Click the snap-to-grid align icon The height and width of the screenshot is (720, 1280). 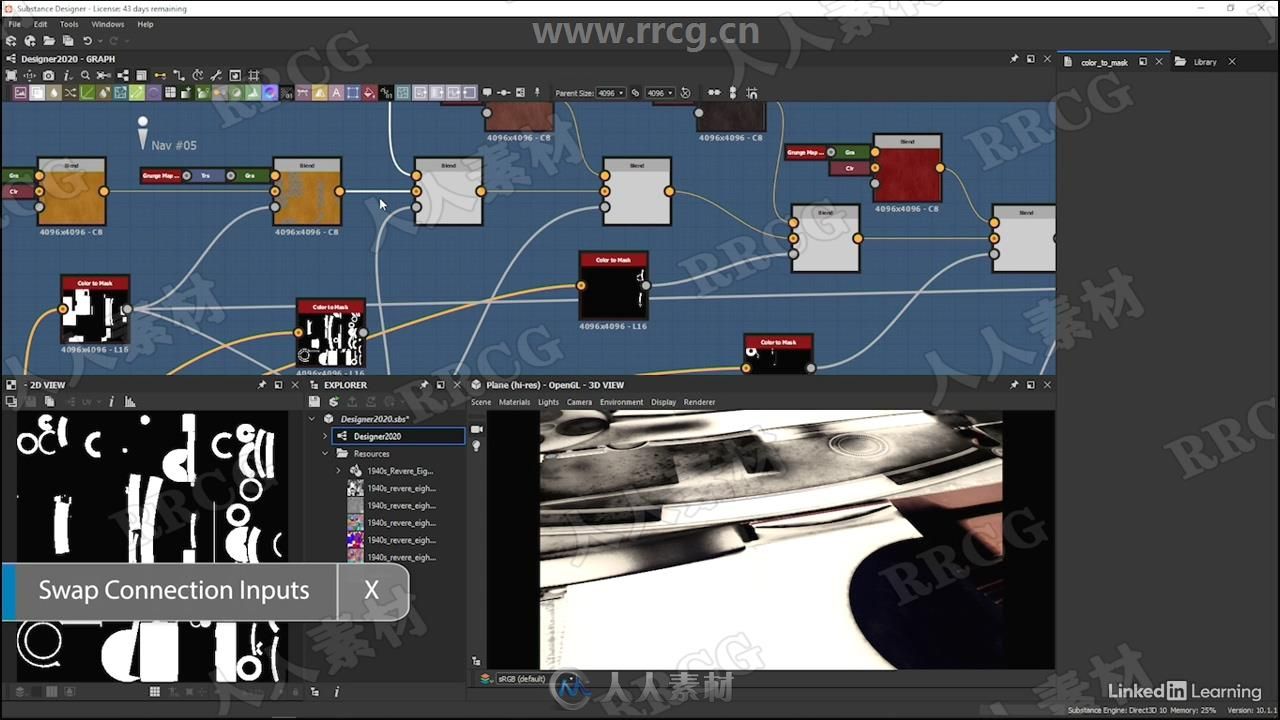[x=752, y=93]
